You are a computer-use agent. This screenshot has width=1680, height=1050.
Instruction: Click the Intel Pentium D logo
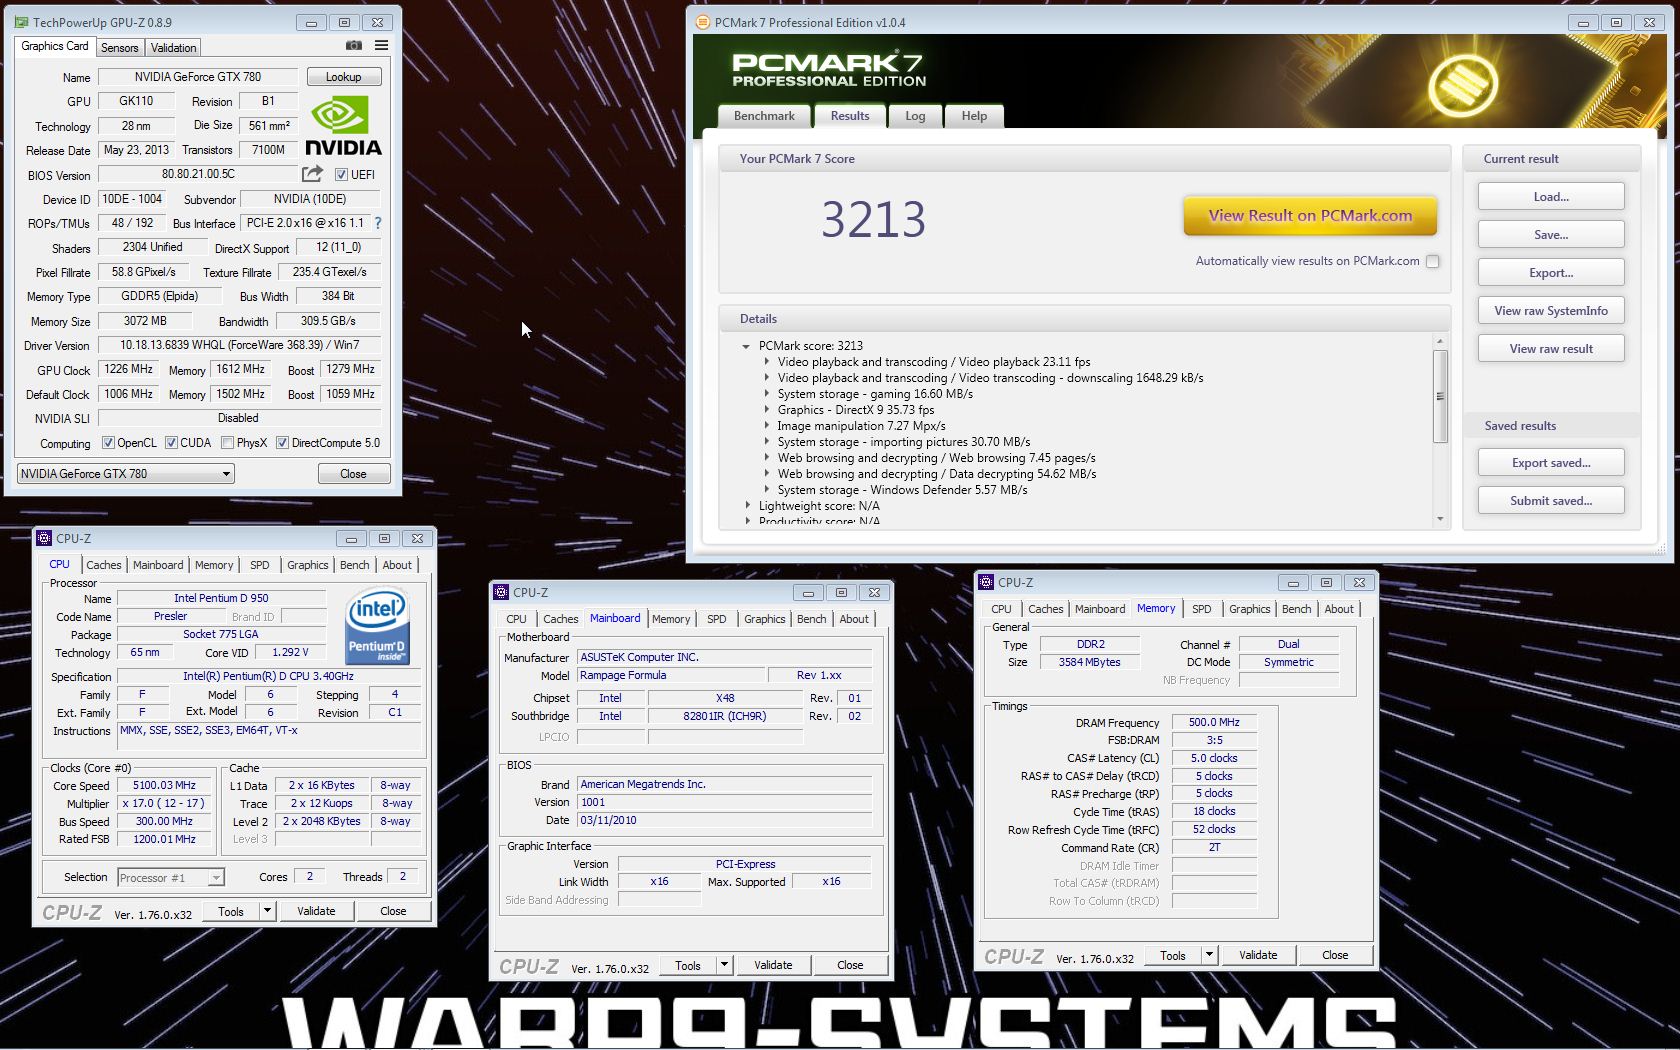[x=377, y=627]
